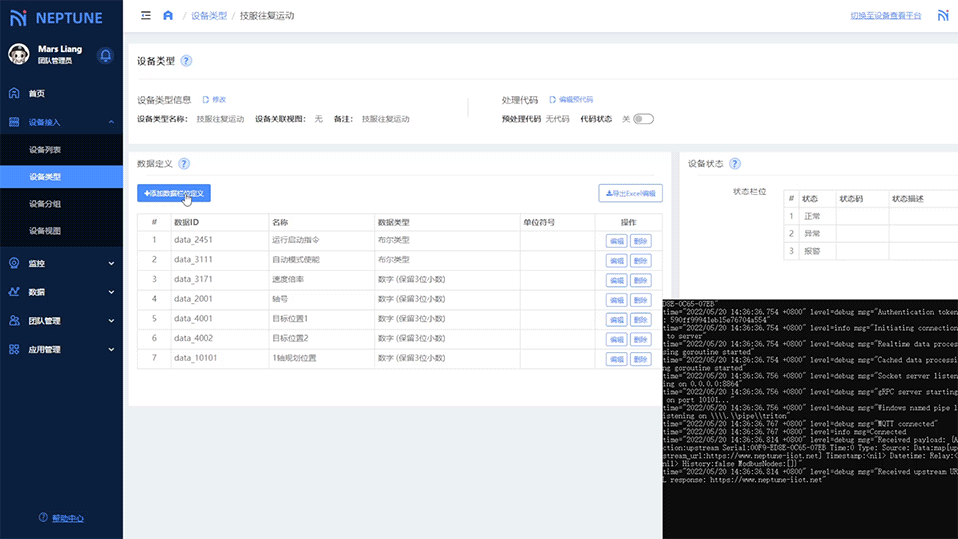Collapse the 设备接入 sidebar menu

pos(61,122)
